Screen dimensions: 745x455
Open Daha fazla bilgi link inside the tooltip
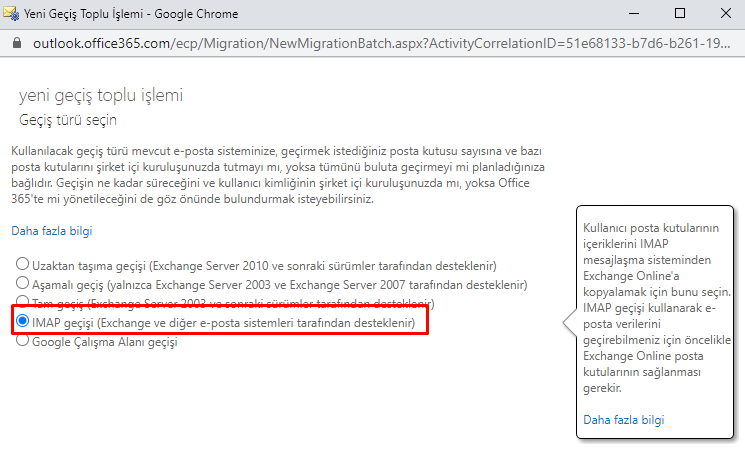pyautogui.click(x=622, y=419)
